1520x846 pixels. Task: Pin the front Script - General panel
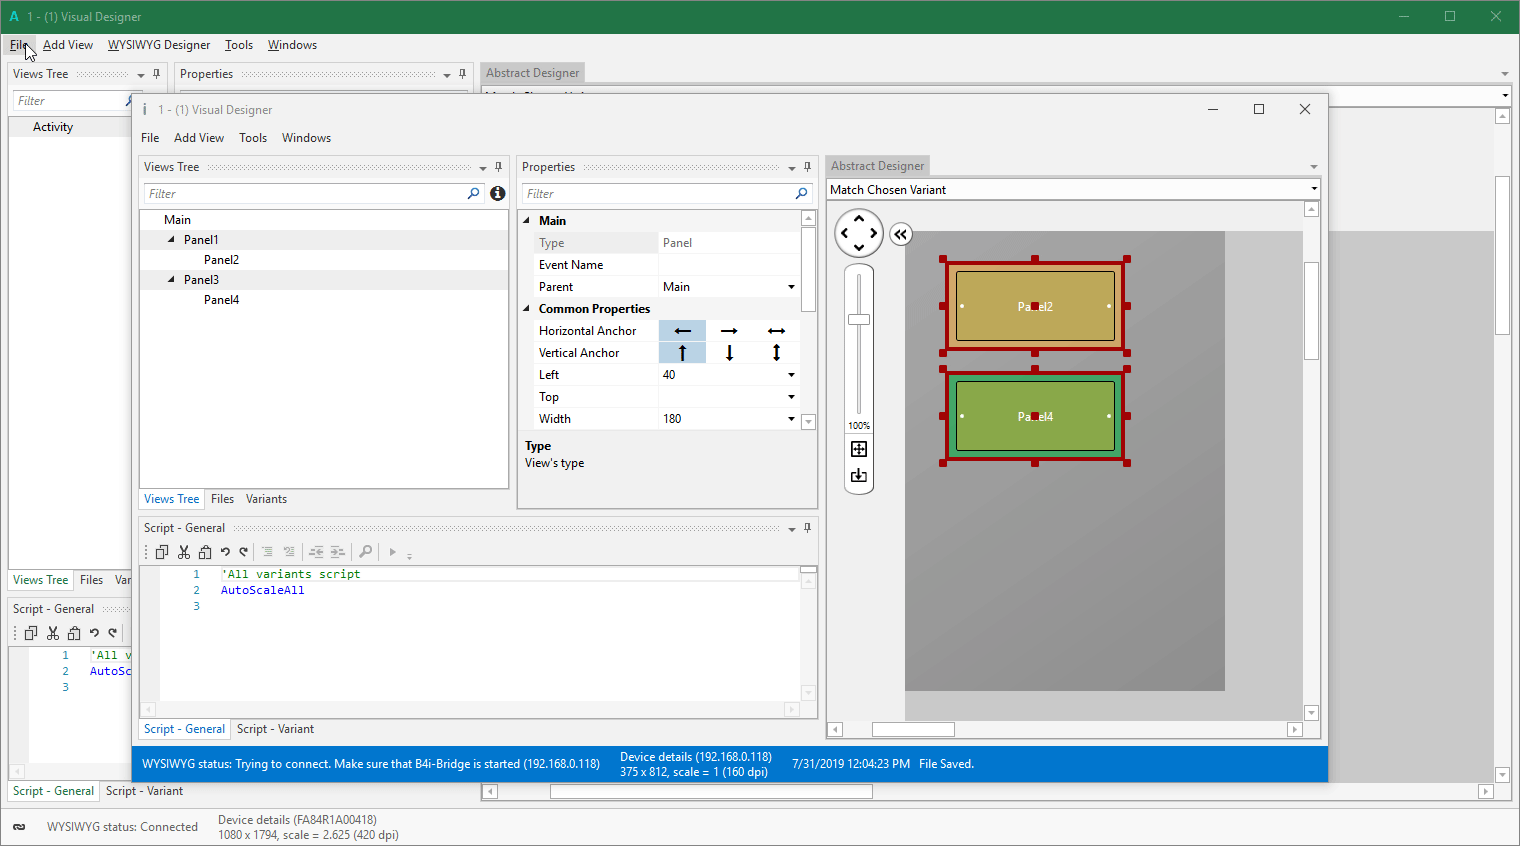pos(807,528)
